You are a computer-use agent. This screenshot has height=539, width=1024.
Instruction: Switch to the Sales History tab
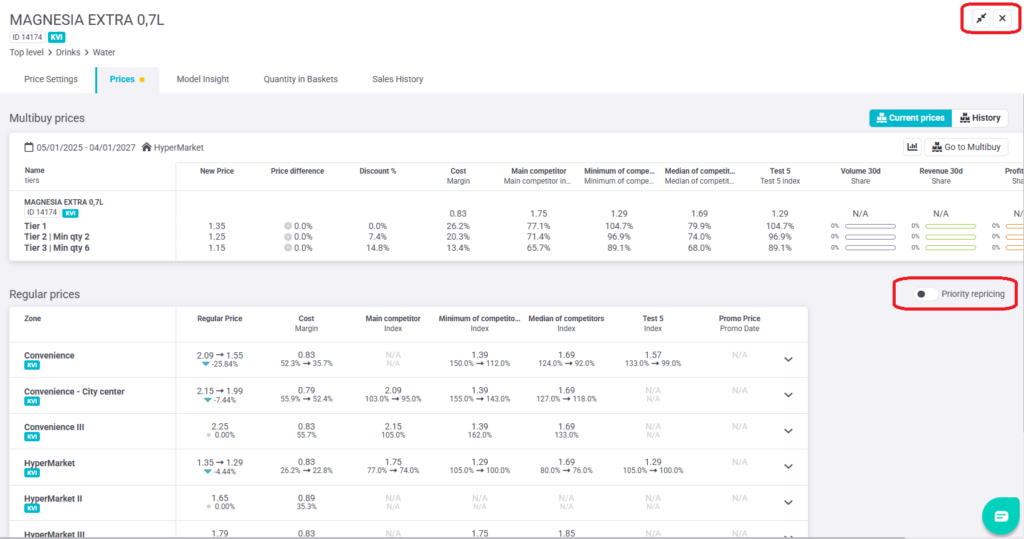coord(397,79)
